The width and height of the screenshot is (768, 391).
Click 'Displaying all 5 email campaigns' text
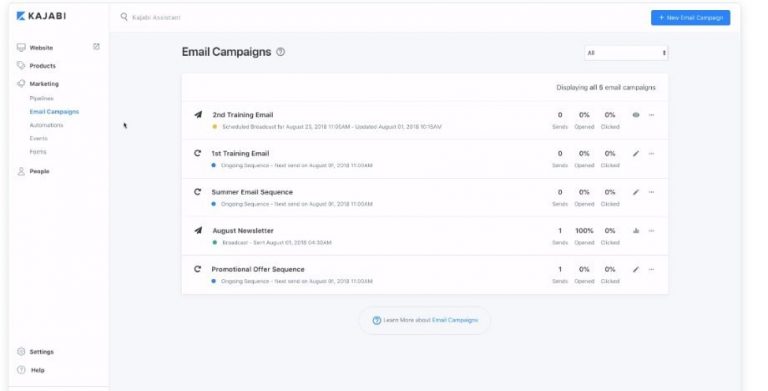(606, 88)
